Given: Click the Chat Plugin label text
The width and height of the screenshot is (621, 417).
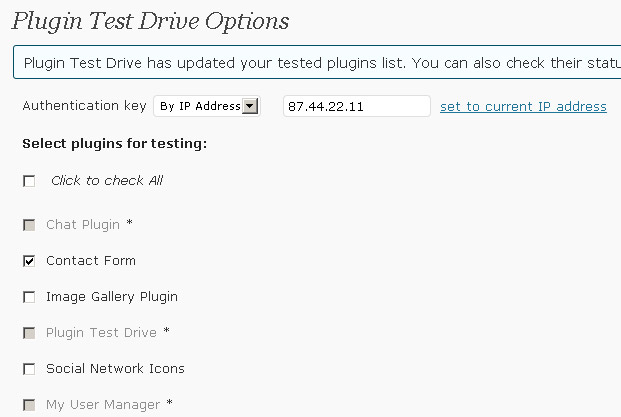Looking at the screenshot, I should tap(83, 225).
